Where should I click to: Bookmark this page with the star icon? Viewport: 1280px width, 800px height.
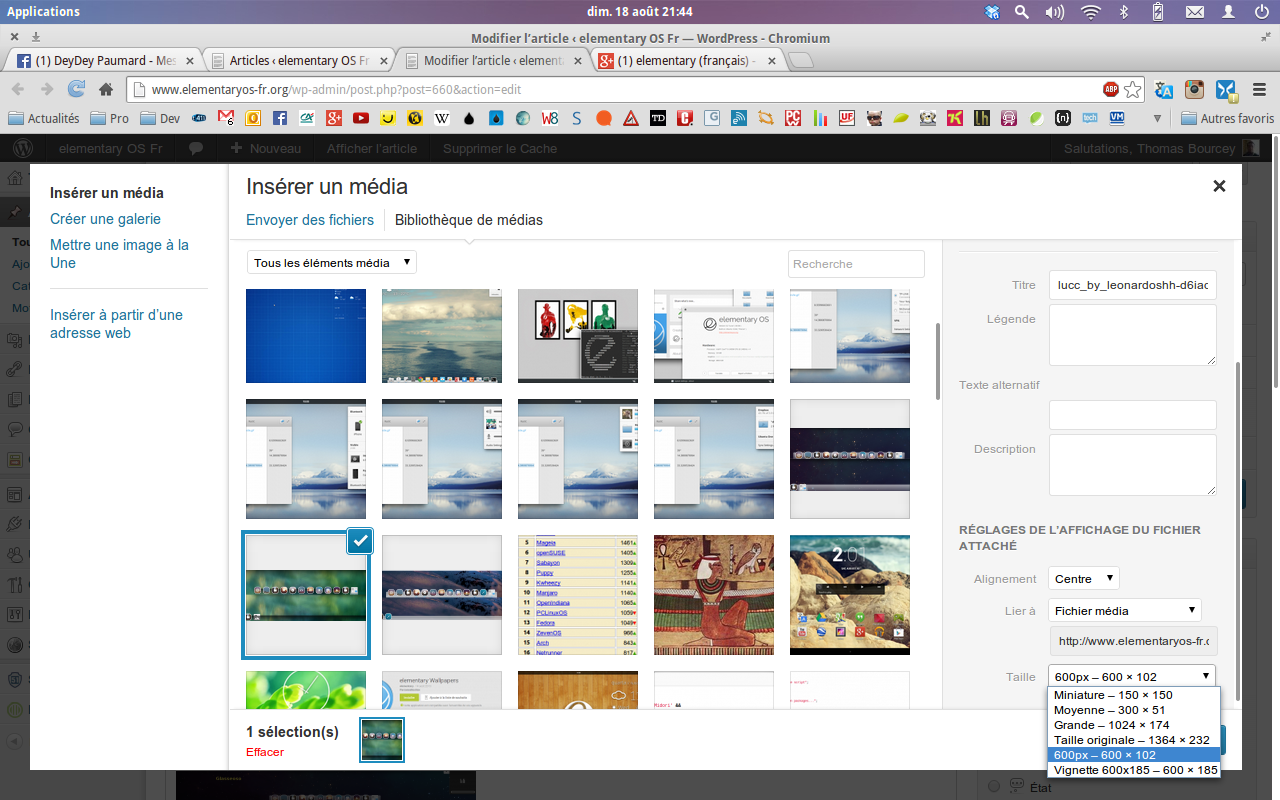(1132, 89)
